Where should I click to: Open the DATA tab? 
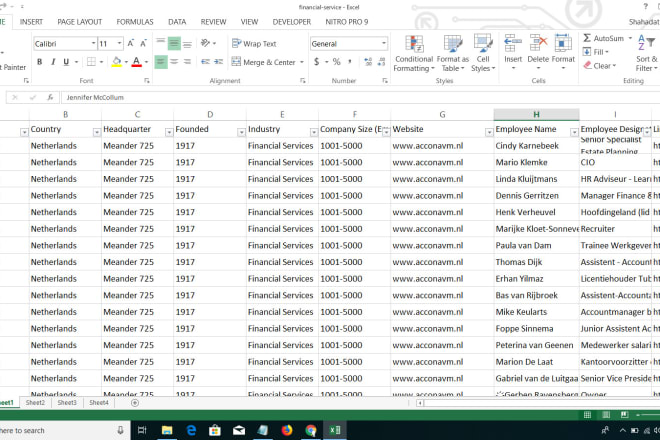(x=177, y=22)
